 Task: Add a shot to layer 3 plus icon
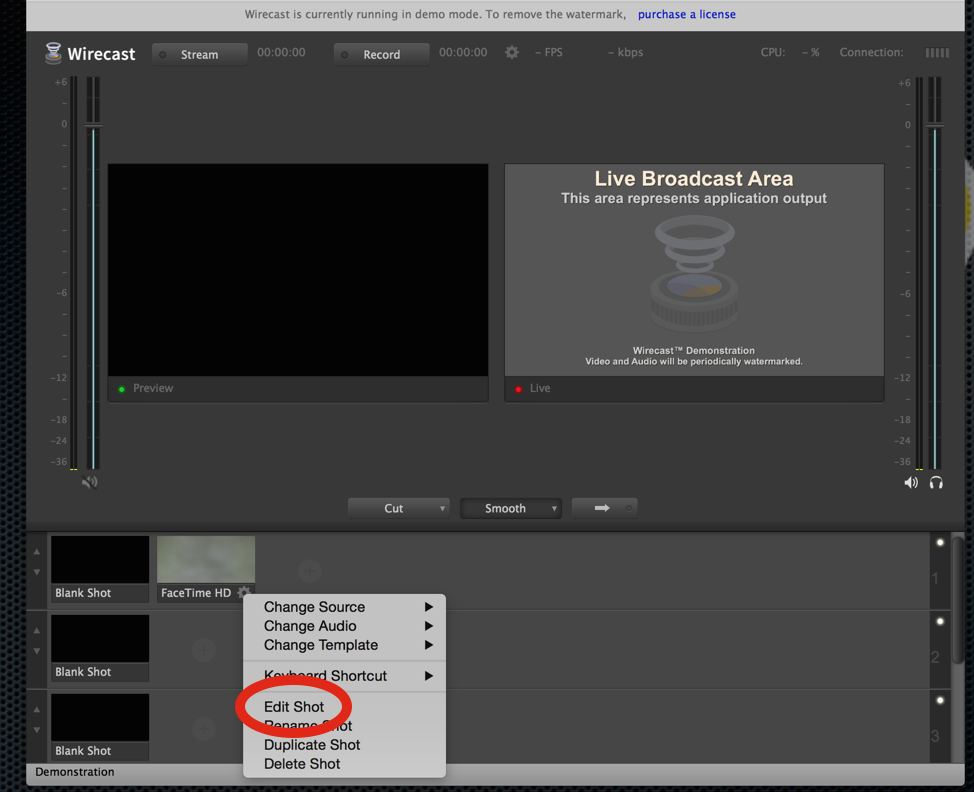pos(204,729)
